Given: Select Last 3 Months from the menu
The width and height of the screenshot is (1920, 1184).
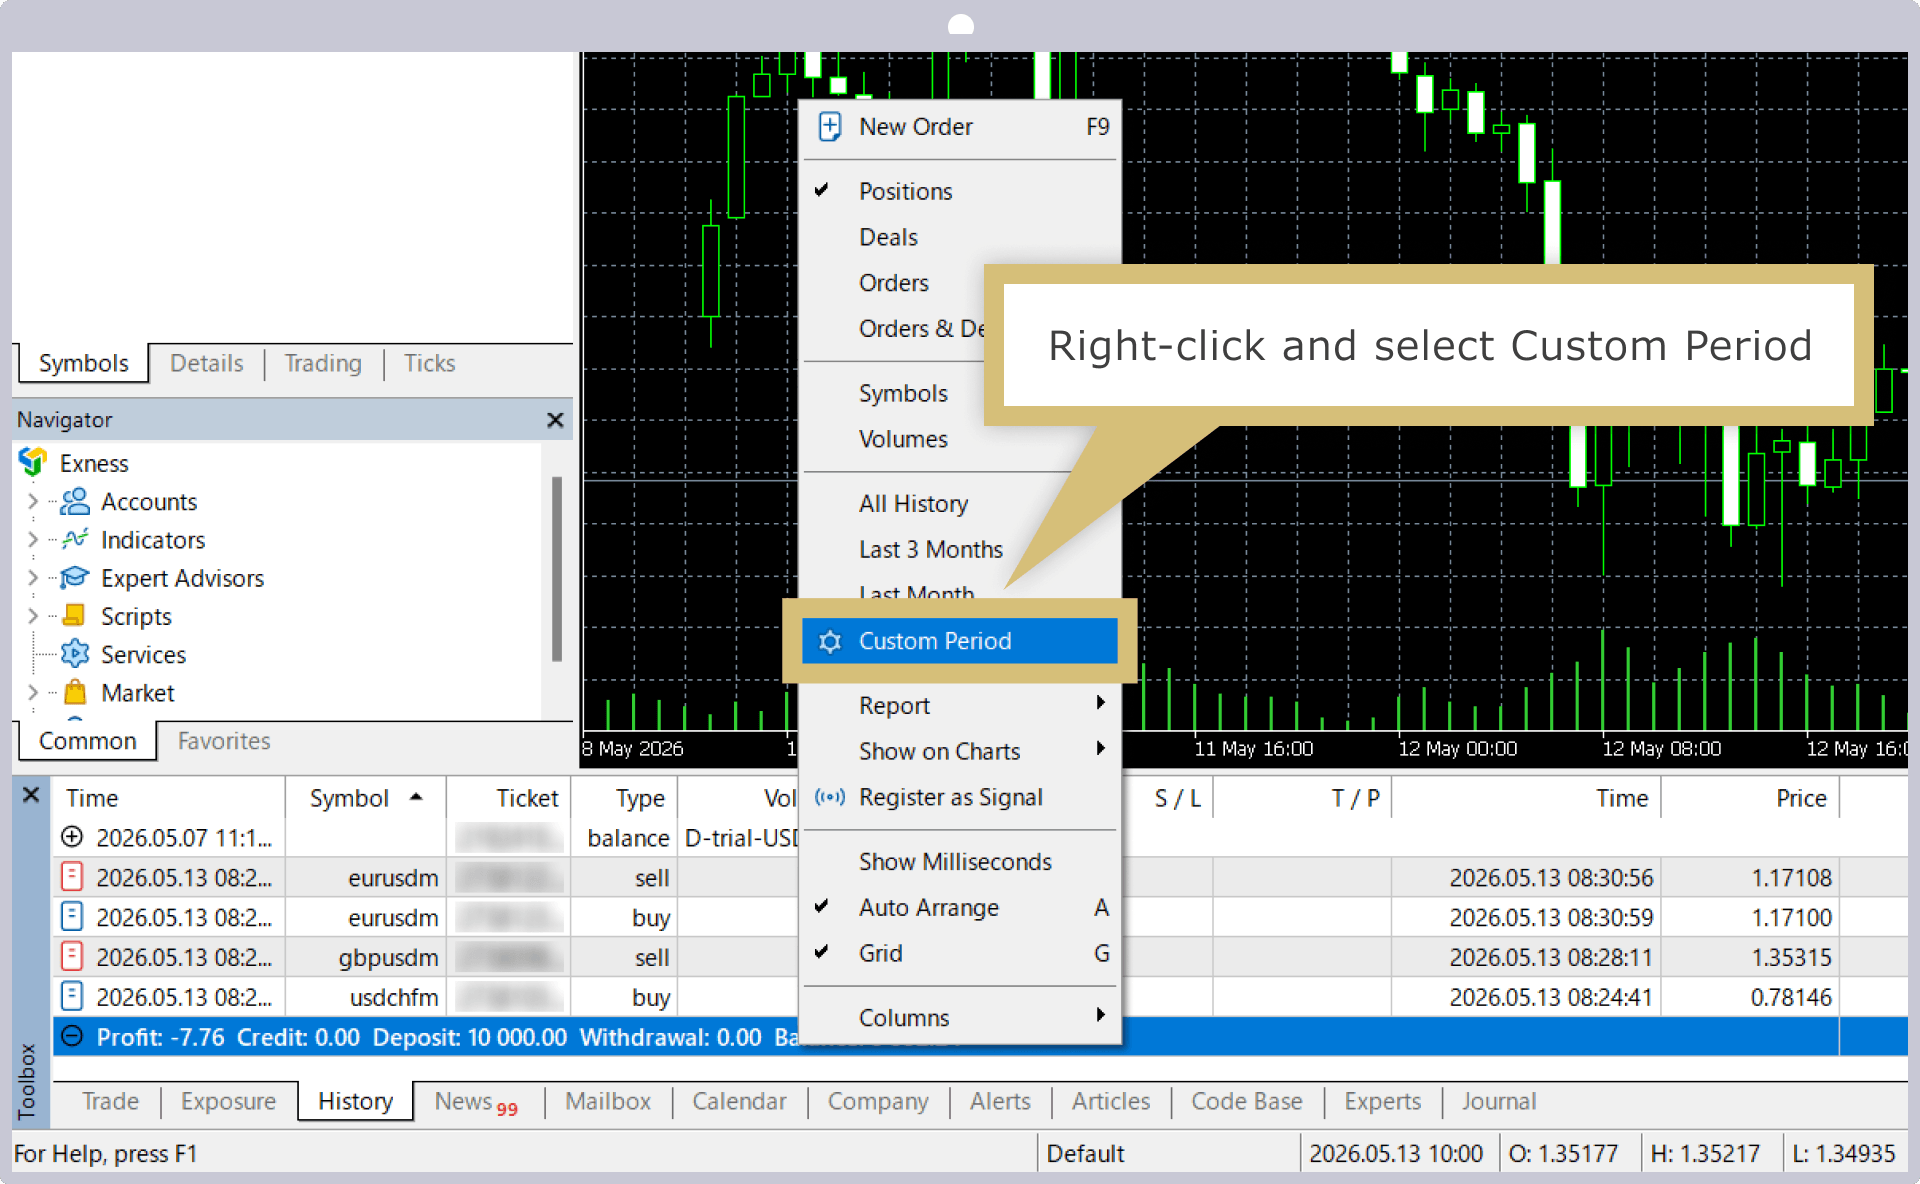Looking at the screenshot, I should click(x=930, y=549).
